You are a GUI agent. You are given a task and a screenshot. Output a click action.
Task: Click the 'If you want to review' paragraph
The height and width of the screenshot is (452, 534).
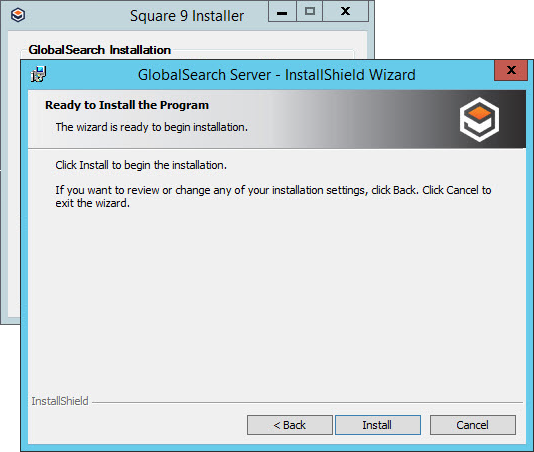273,197
